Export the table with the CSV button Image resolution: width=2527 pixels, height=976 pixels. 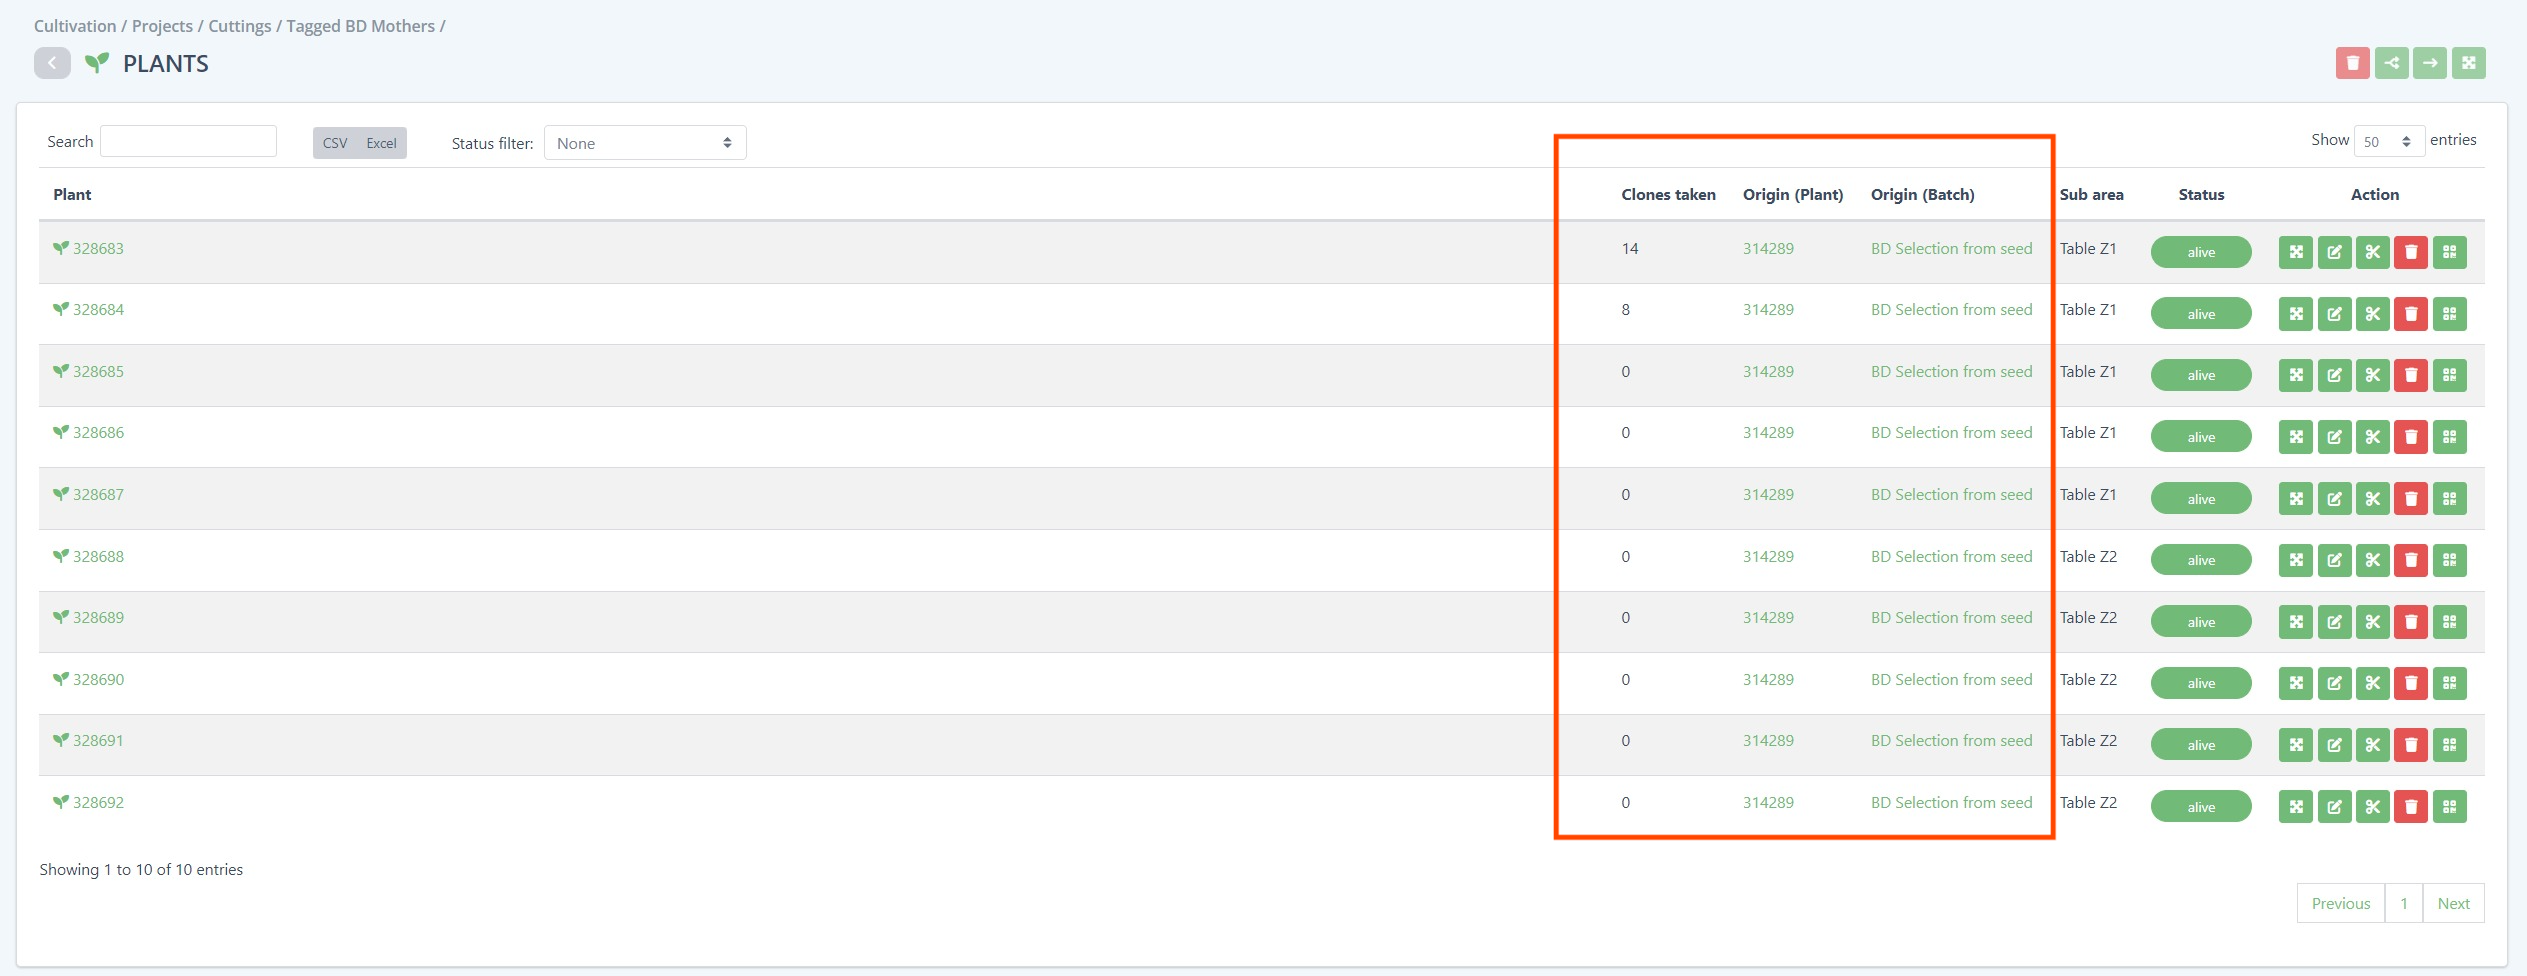[x=335, y=143]
